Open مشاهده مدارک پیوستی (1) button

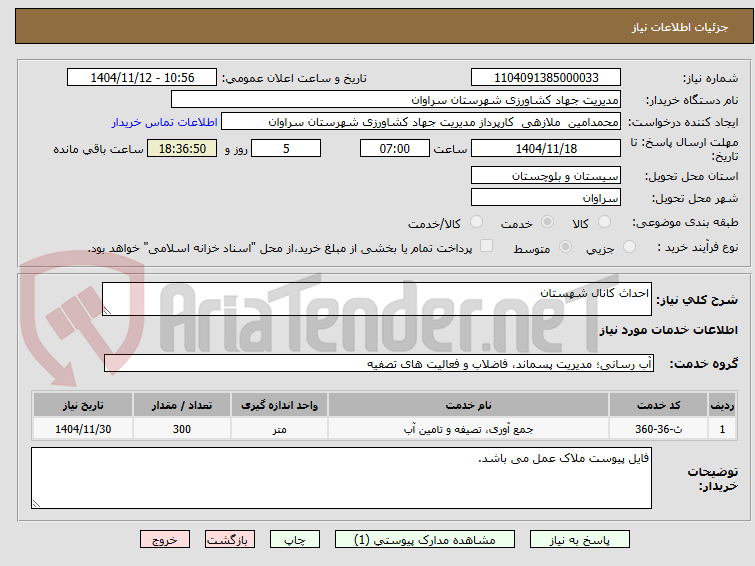pyautogui.click(x=425, y=540)
